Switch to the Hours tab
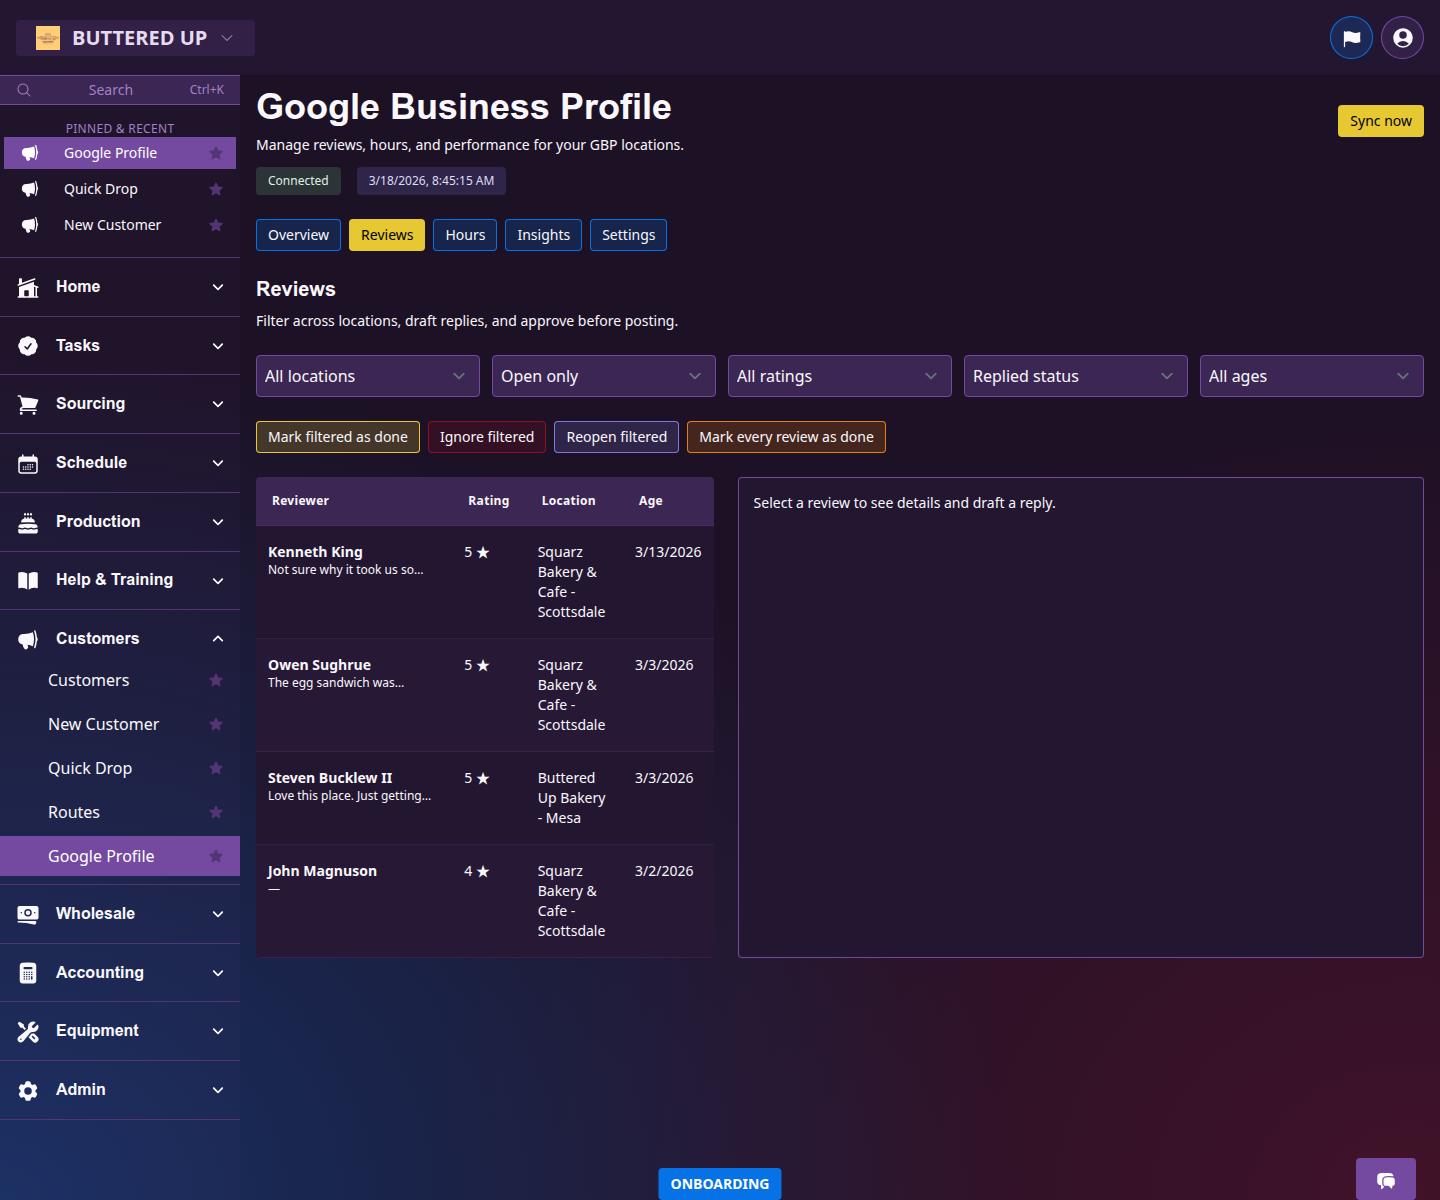The image size is (1440, 1200). [464, 235]
